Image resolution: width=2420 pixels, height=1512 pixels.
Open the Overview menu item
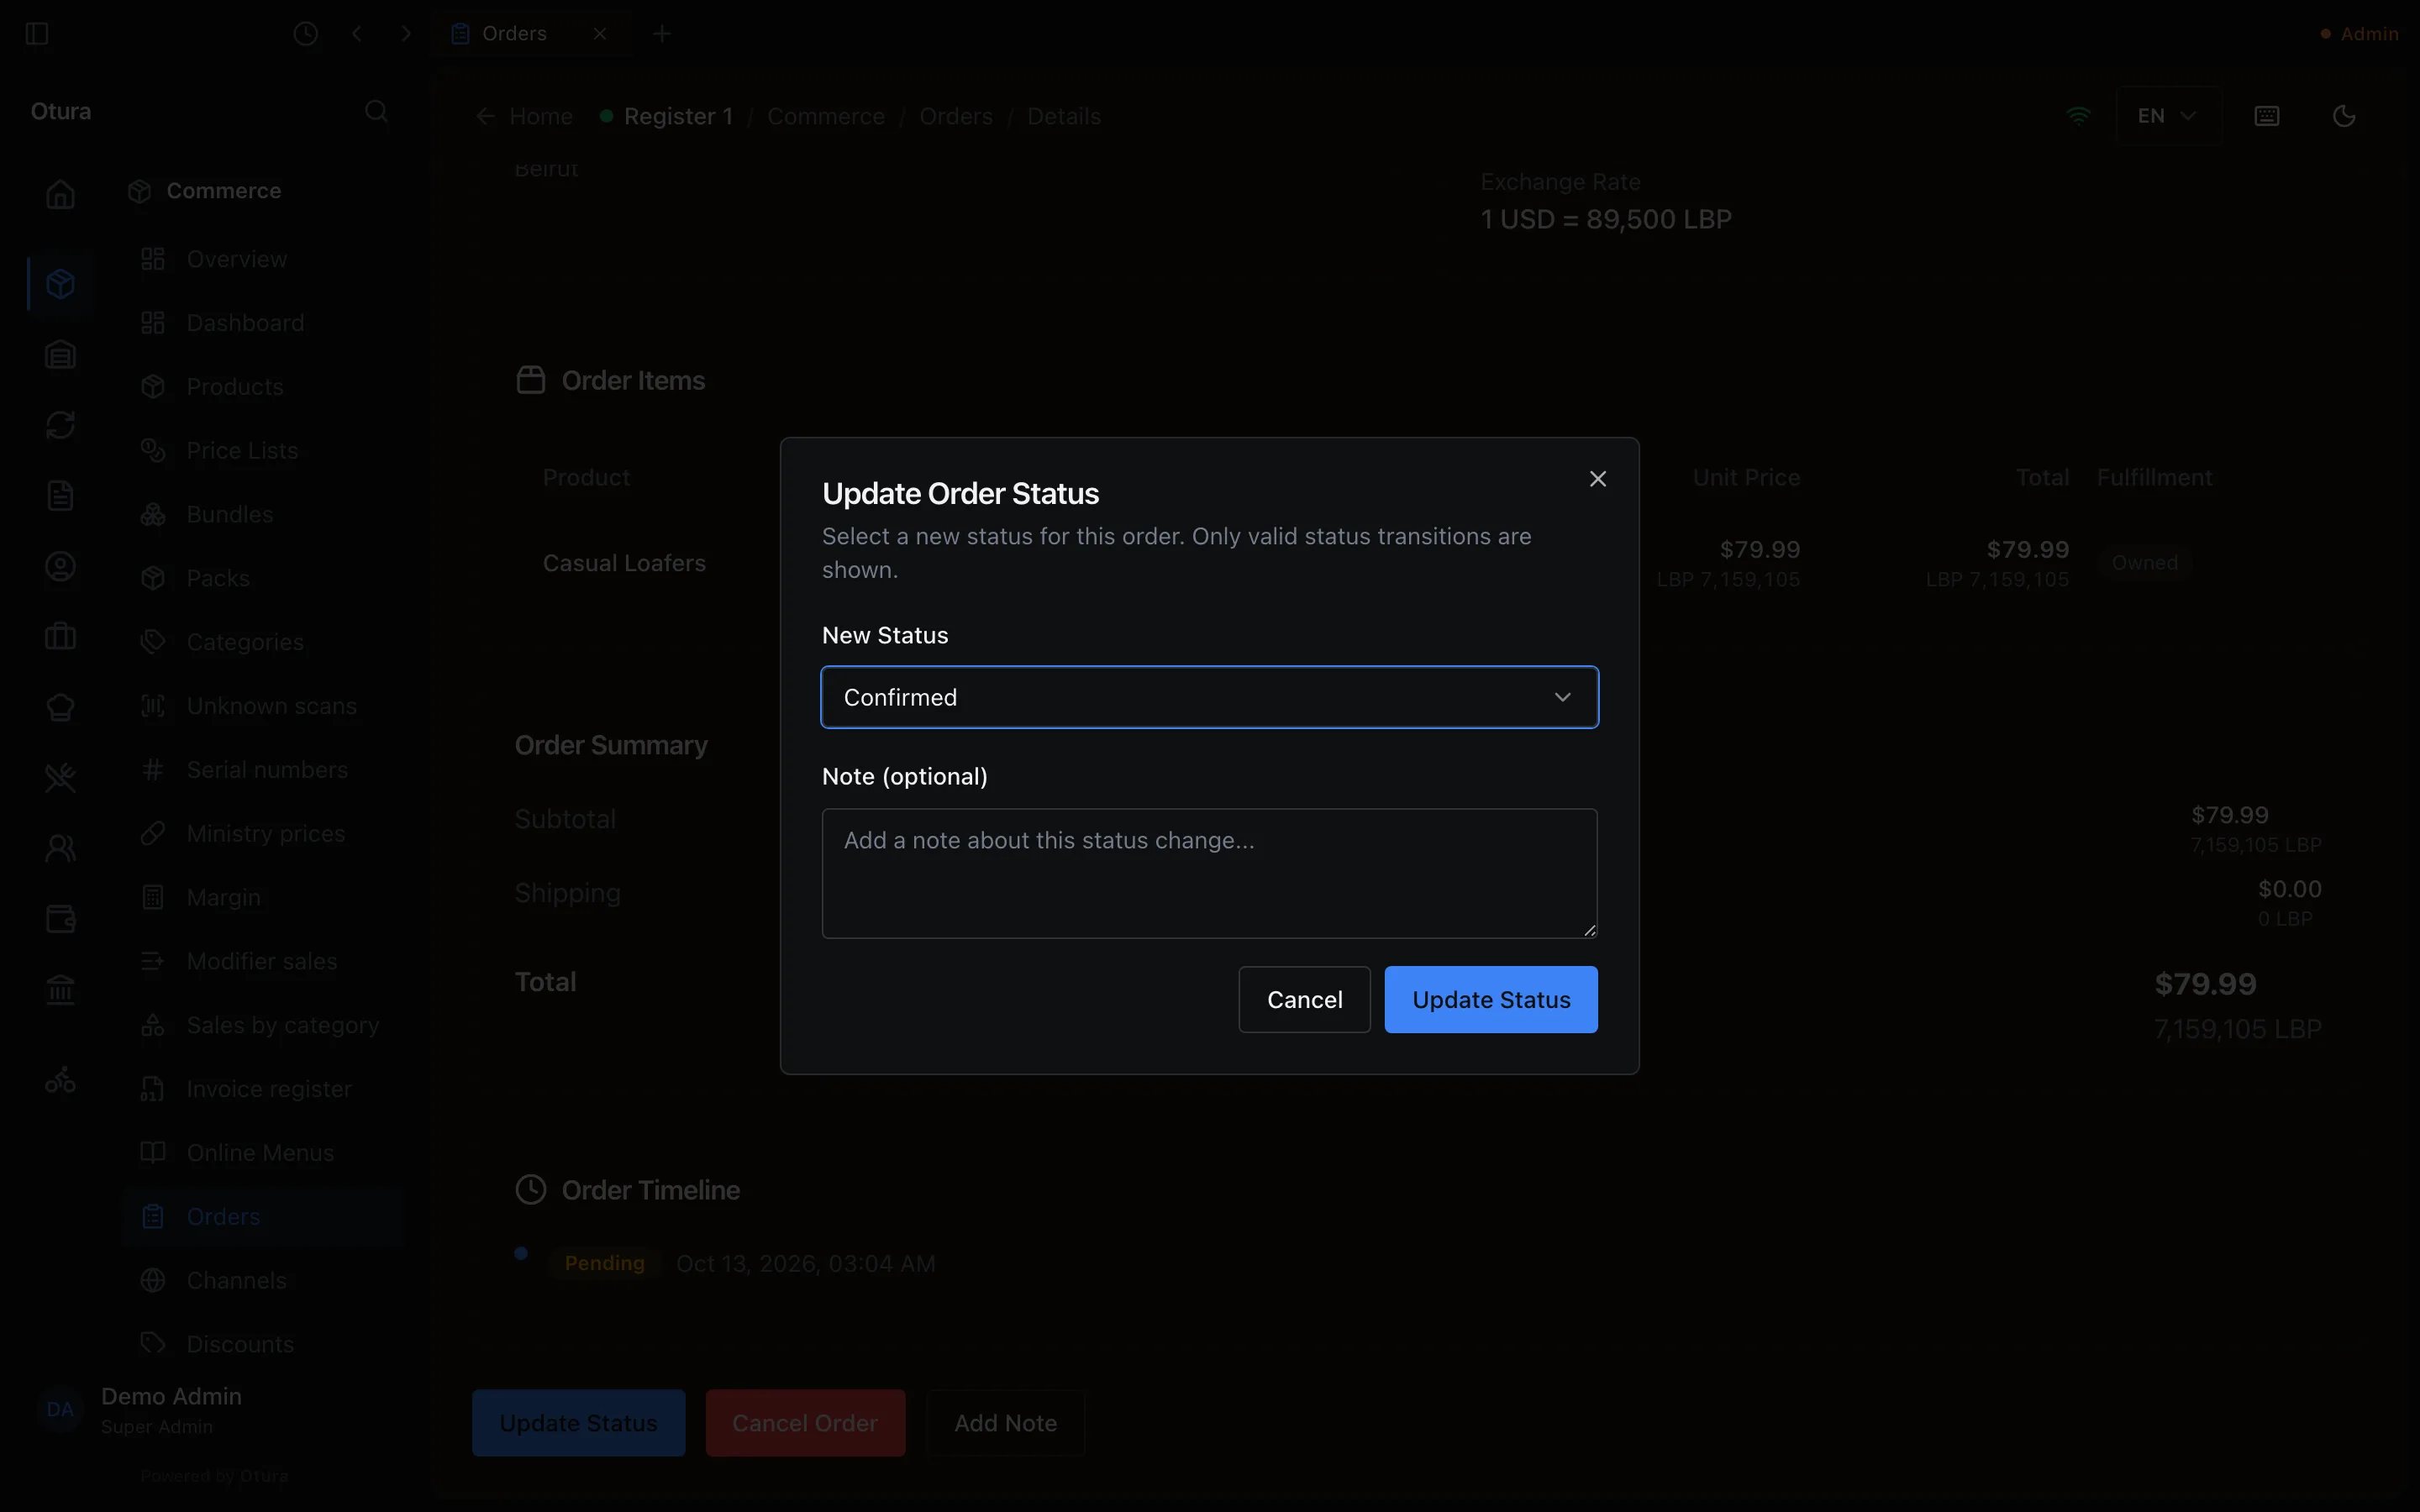[x=262, y=259]
